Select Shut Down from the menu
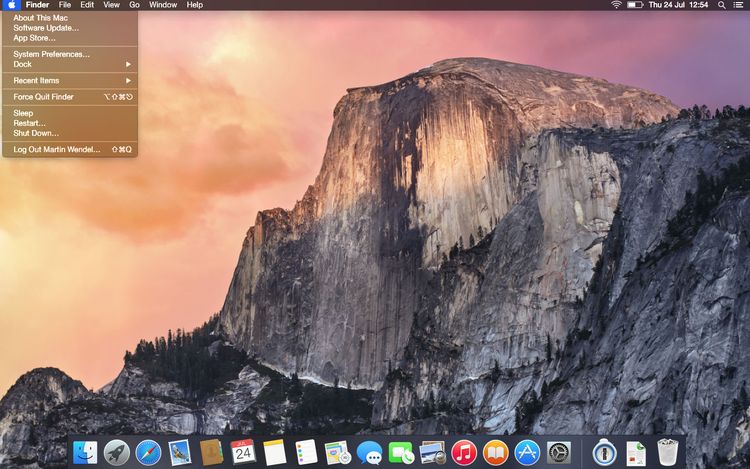 (36, 133)
